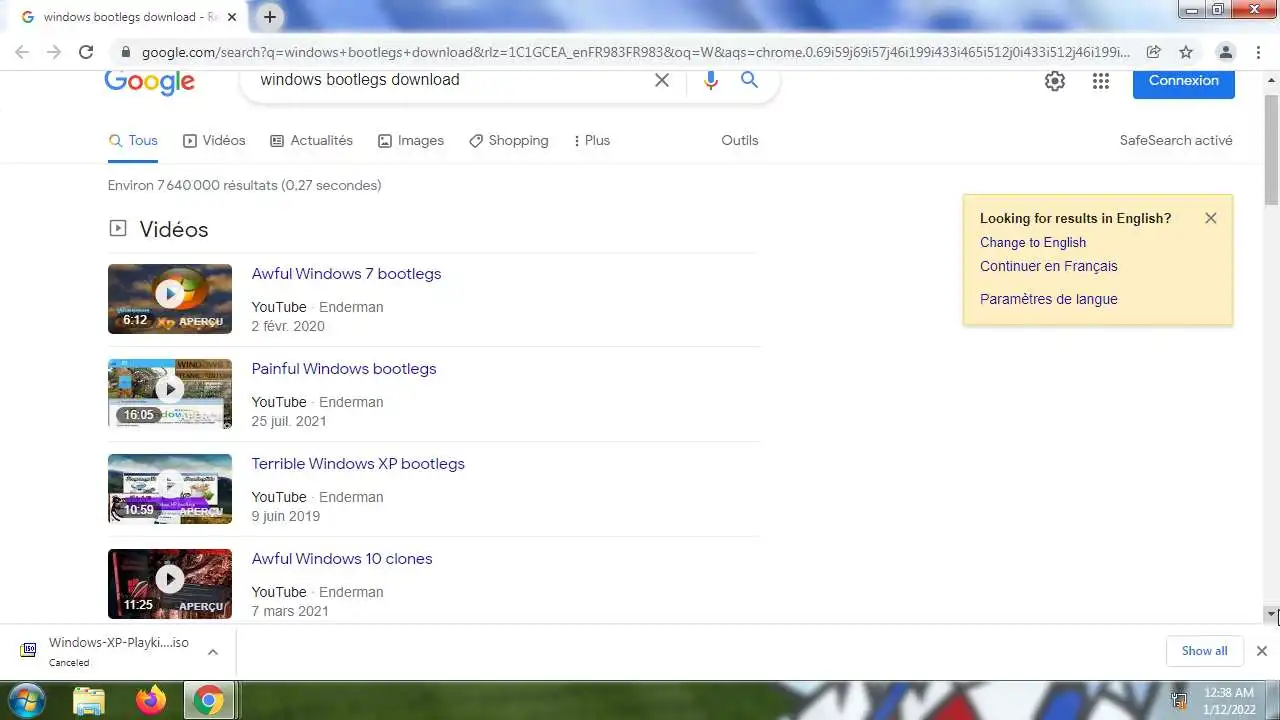Expand the Plus more options menu
This screenshot has height=720, width=1280.
coord(592,141)
